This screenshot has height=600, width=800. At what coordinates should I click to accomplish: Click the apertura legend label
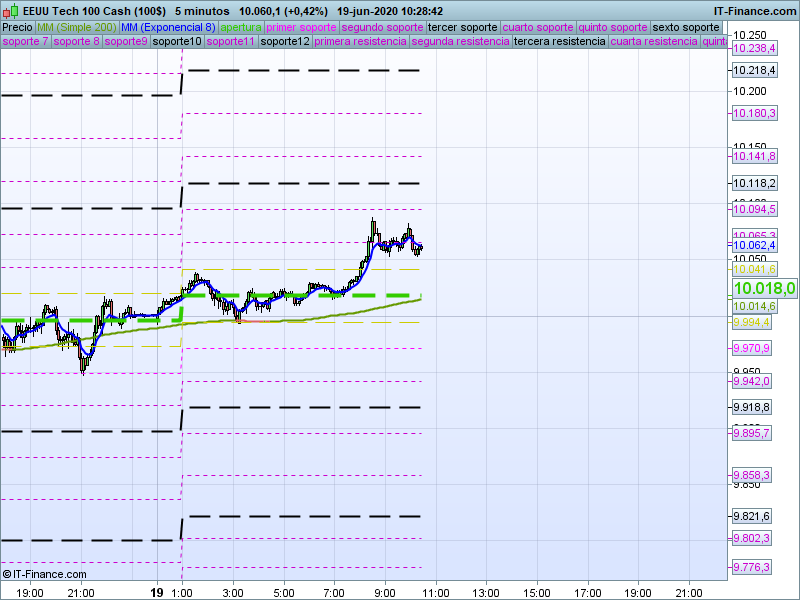(241, 27)
